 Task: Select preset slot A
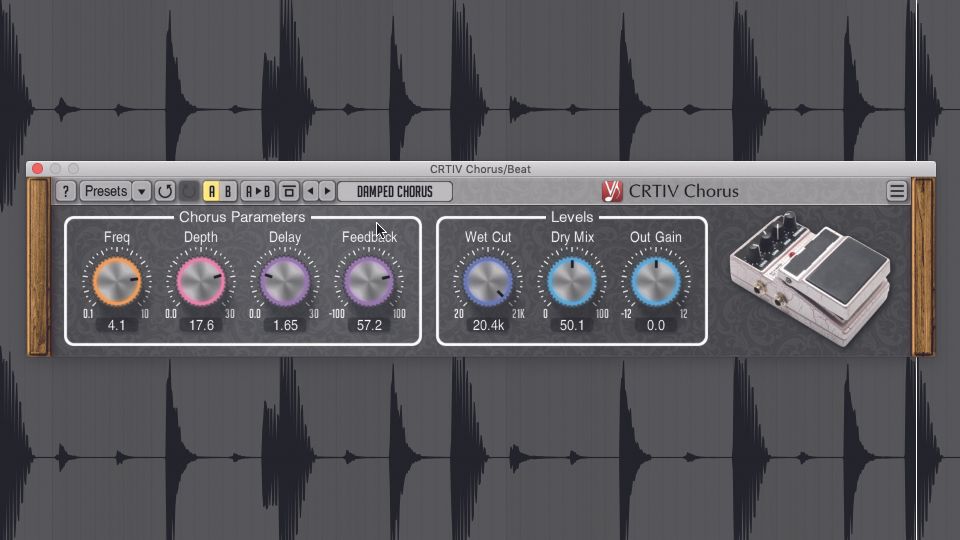pos(212,192)
